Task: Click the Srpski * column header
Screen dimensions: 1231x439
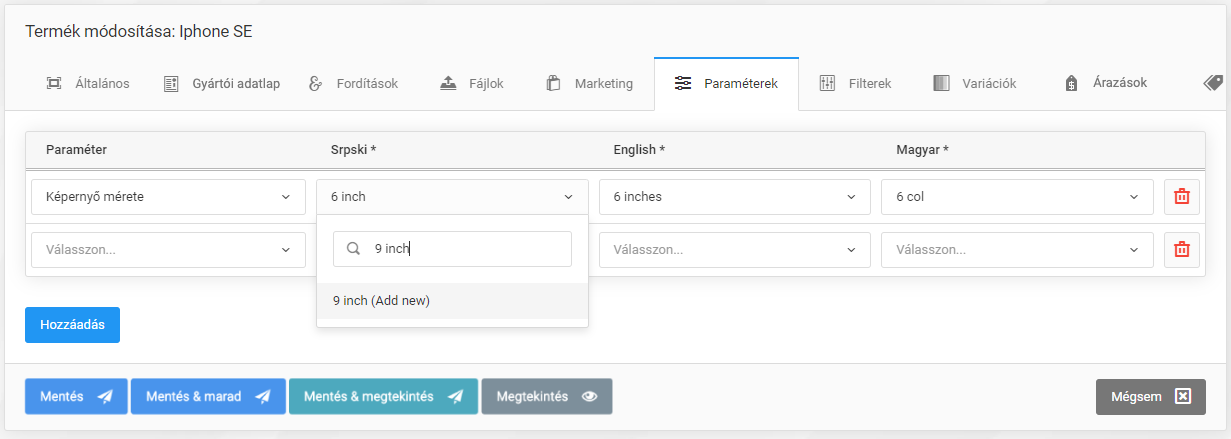Action: pos(354,149)
